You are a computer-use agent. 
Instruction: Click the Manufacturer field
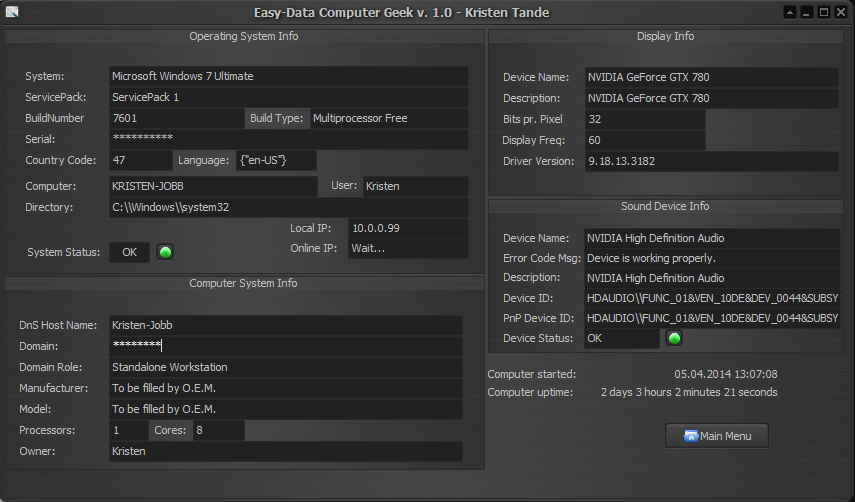coord(286,389)
